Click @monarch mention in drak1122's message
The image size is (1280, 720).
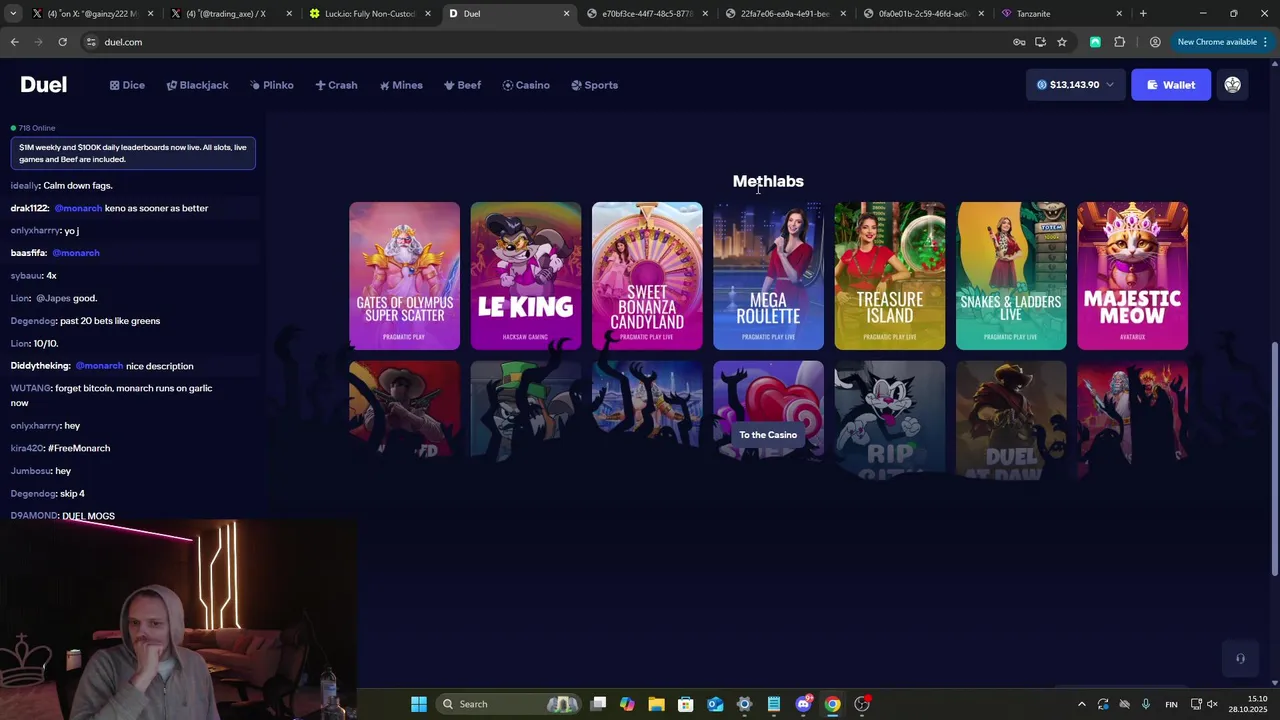pos(78,208)
